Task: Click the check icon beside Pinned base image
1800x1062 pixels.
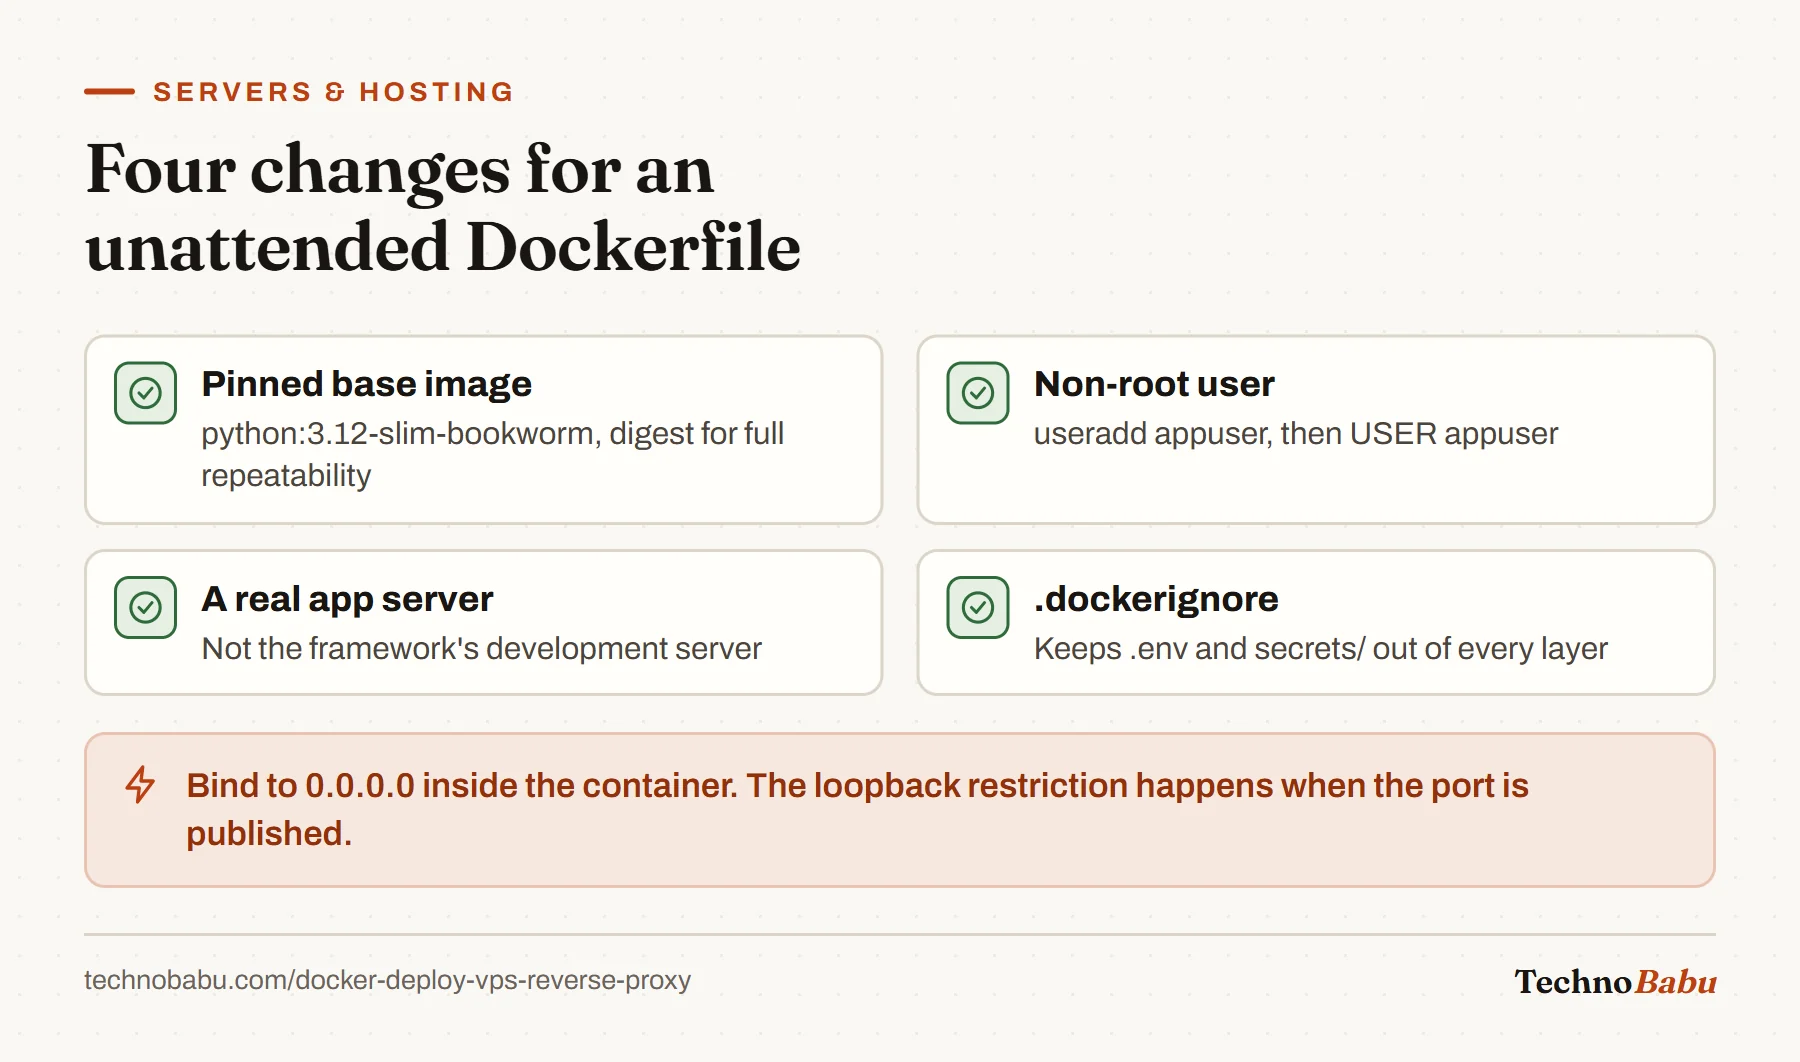Action: [x=145, y=393]
